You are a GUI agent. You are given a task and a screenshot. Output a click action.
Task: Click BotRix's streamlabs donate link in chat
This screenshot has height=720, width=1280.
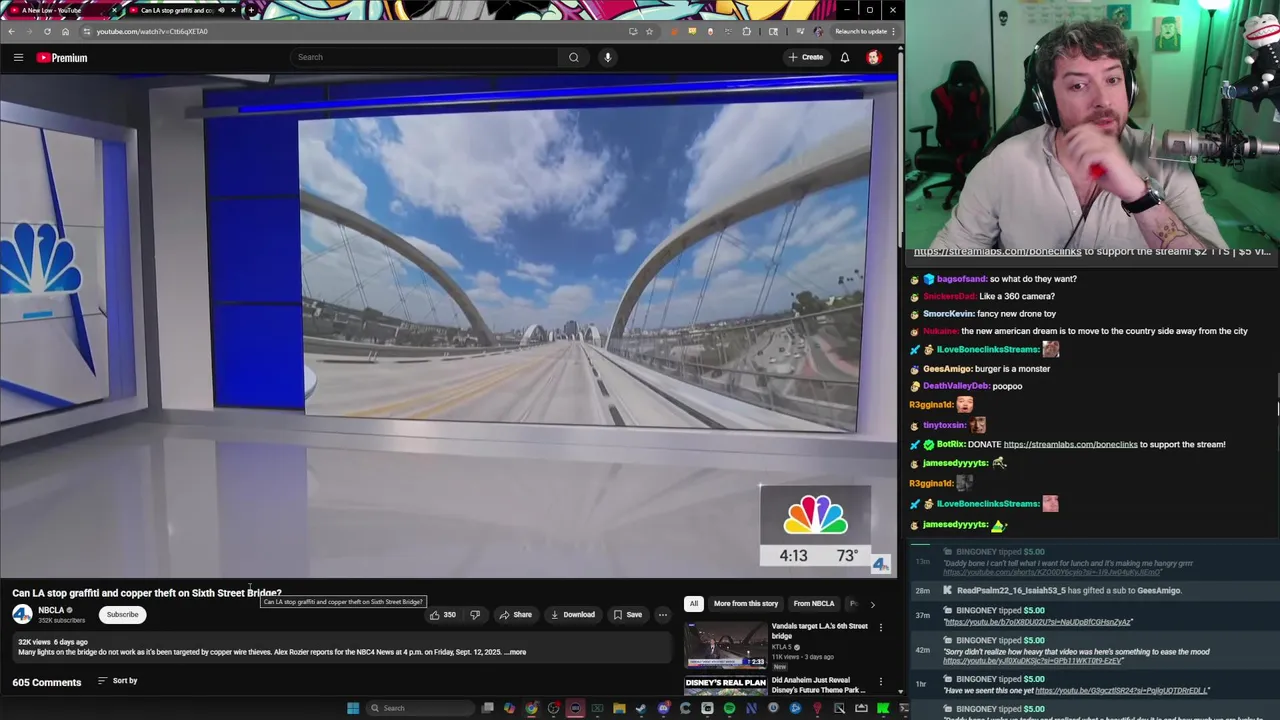[x=1070, y=444]
